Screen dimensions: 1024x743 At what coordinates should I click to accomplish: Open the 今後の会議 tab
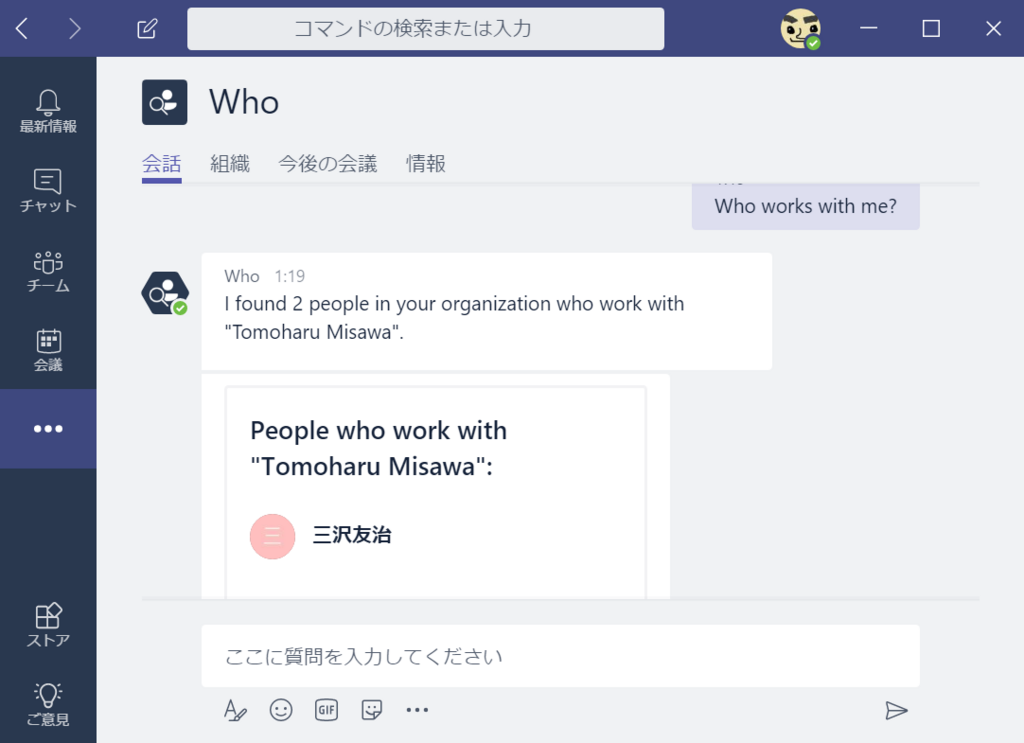pyautogui.click(x=327, y=163)
